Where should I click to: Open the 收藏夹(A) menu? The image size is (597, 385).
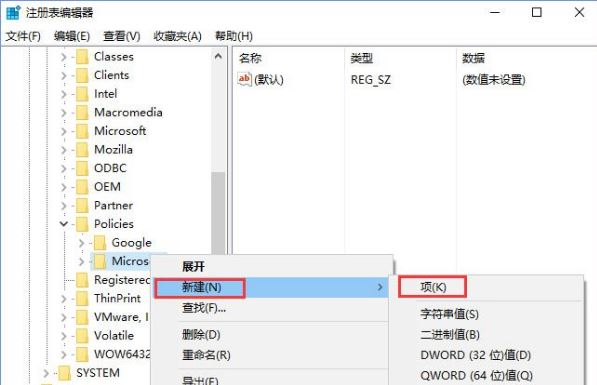(x=177, y=36)
